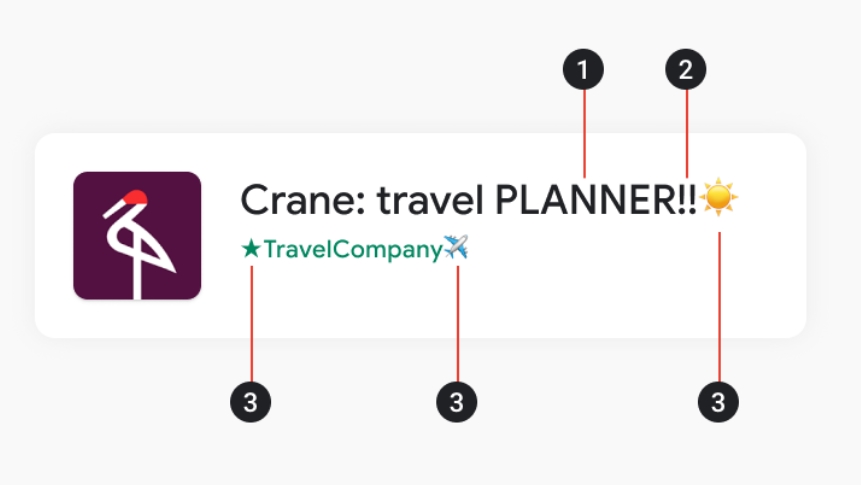
Task: Click the sun emoji after the title
Action: (x=719, y=198)
